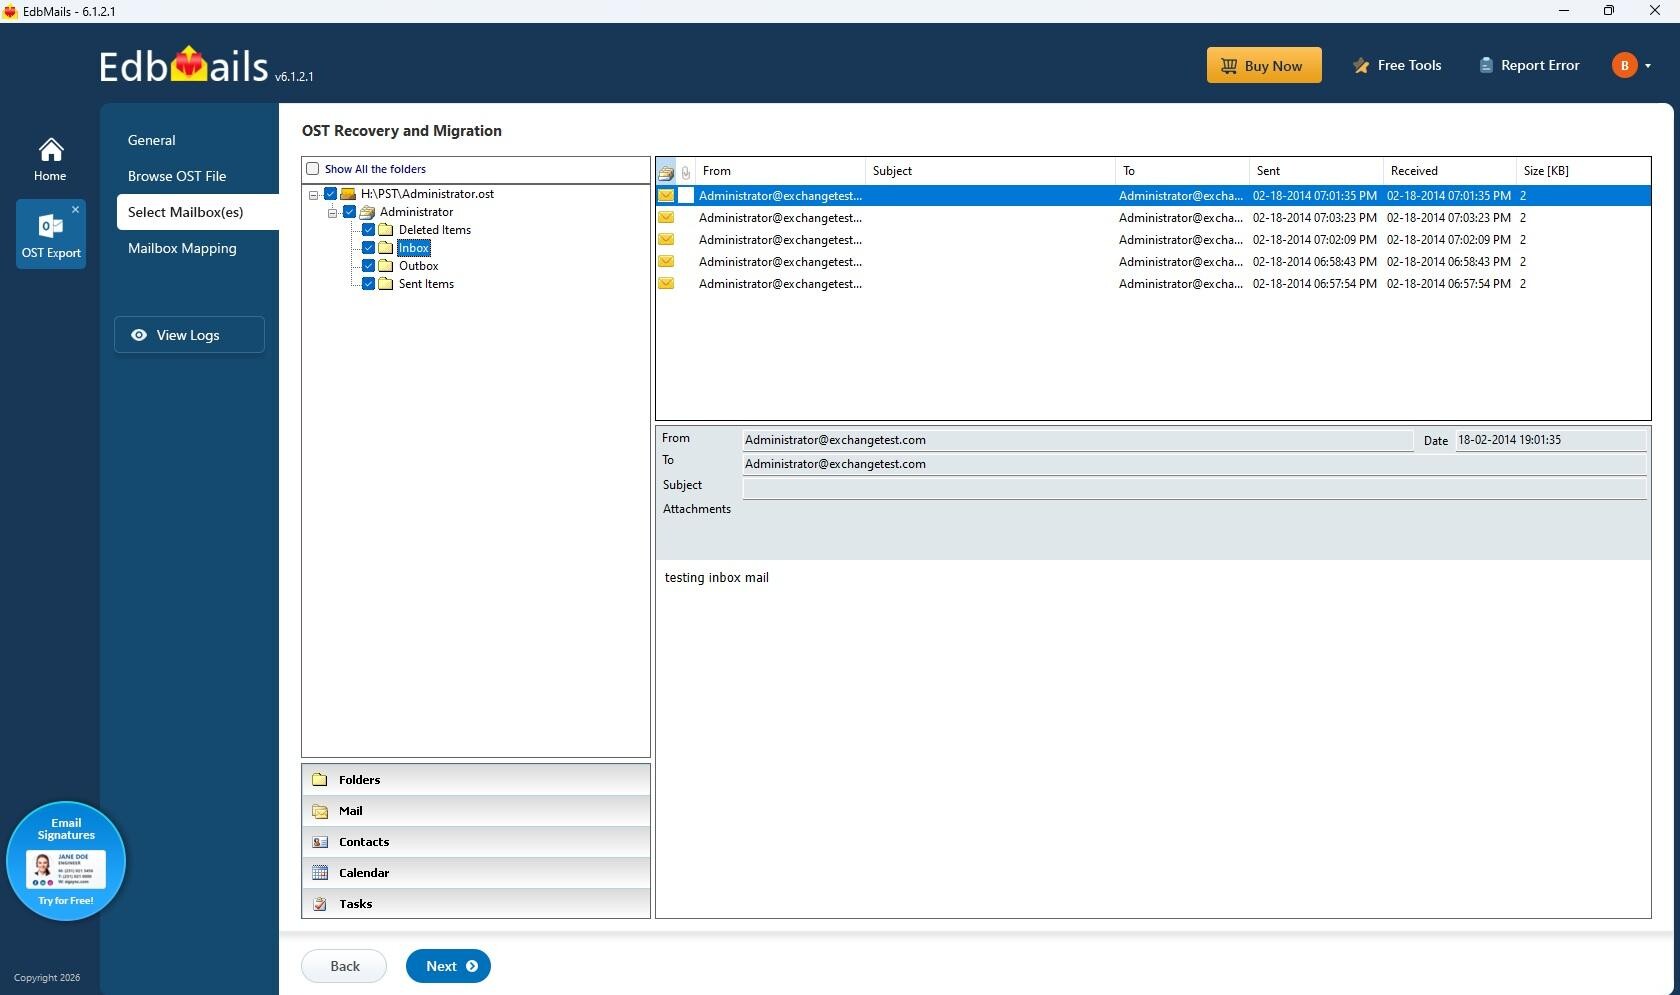The image size is (1680, 995).
Task: Switch to the Mail pane
Action: click(x=476, y=811)
